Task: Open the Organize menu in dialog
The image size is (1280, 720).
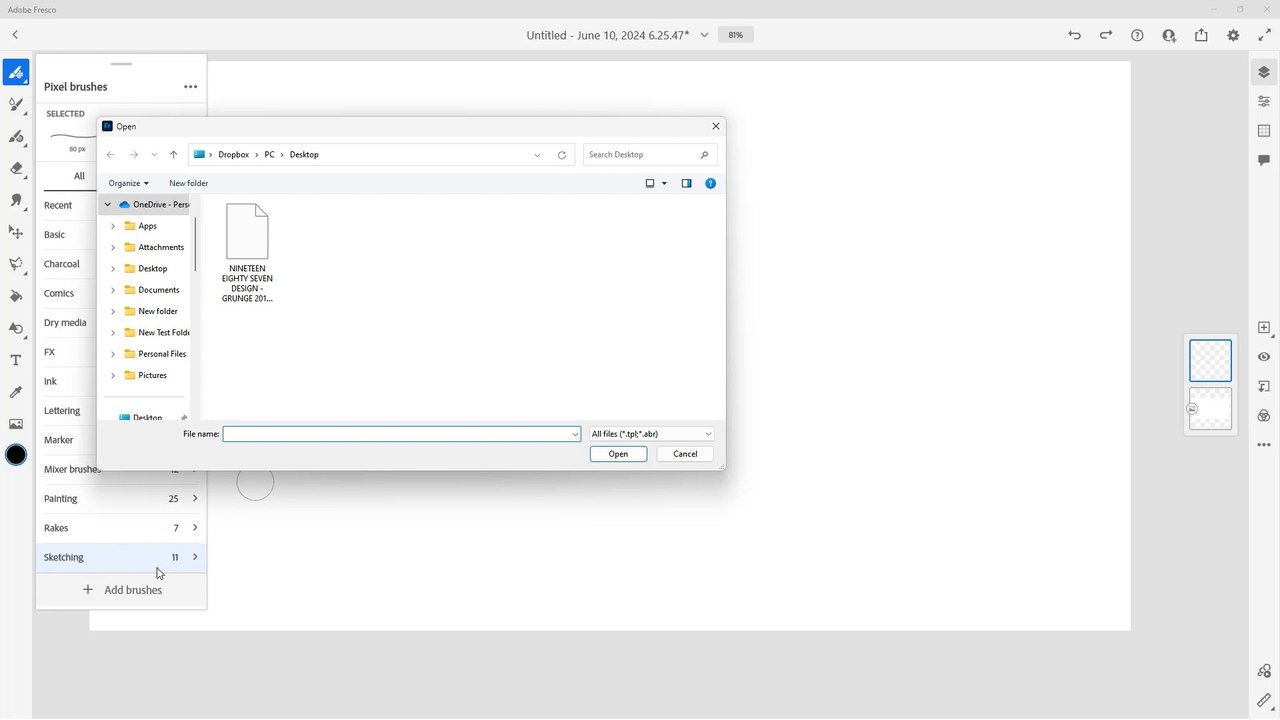Action: pyautogui.click(x=128, y=183)
